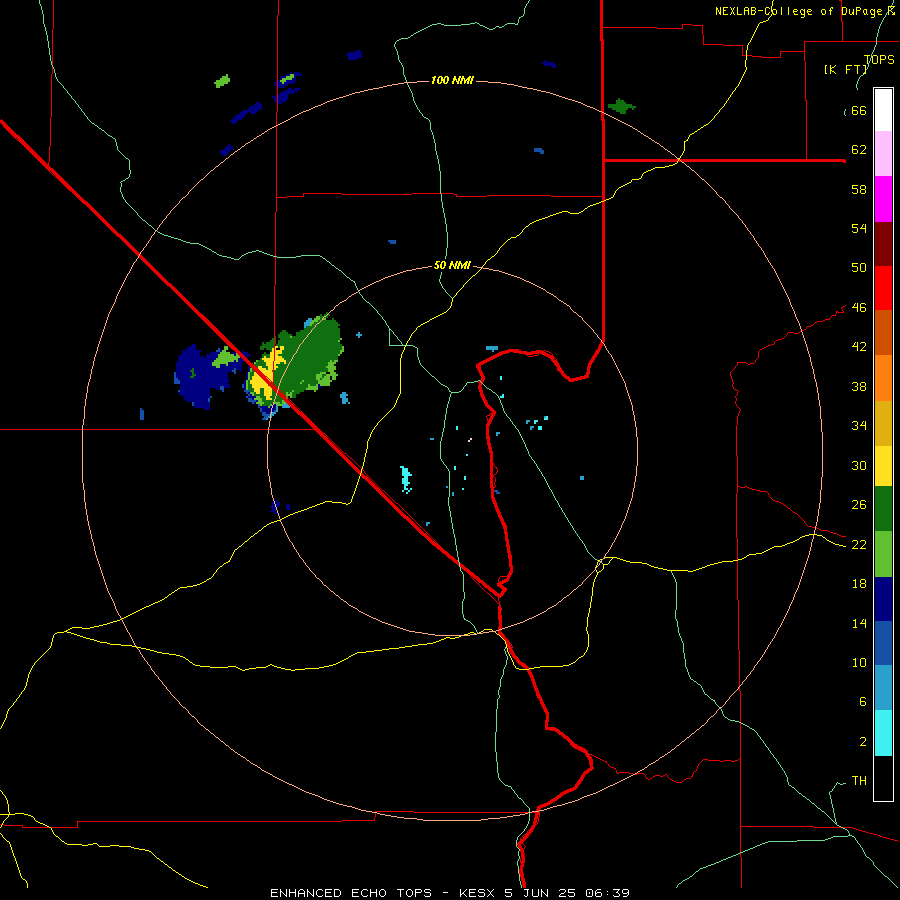The height and width of the screenshot is (900, 900).
Task: Click the "66" legend value
Action: [859, 110]
